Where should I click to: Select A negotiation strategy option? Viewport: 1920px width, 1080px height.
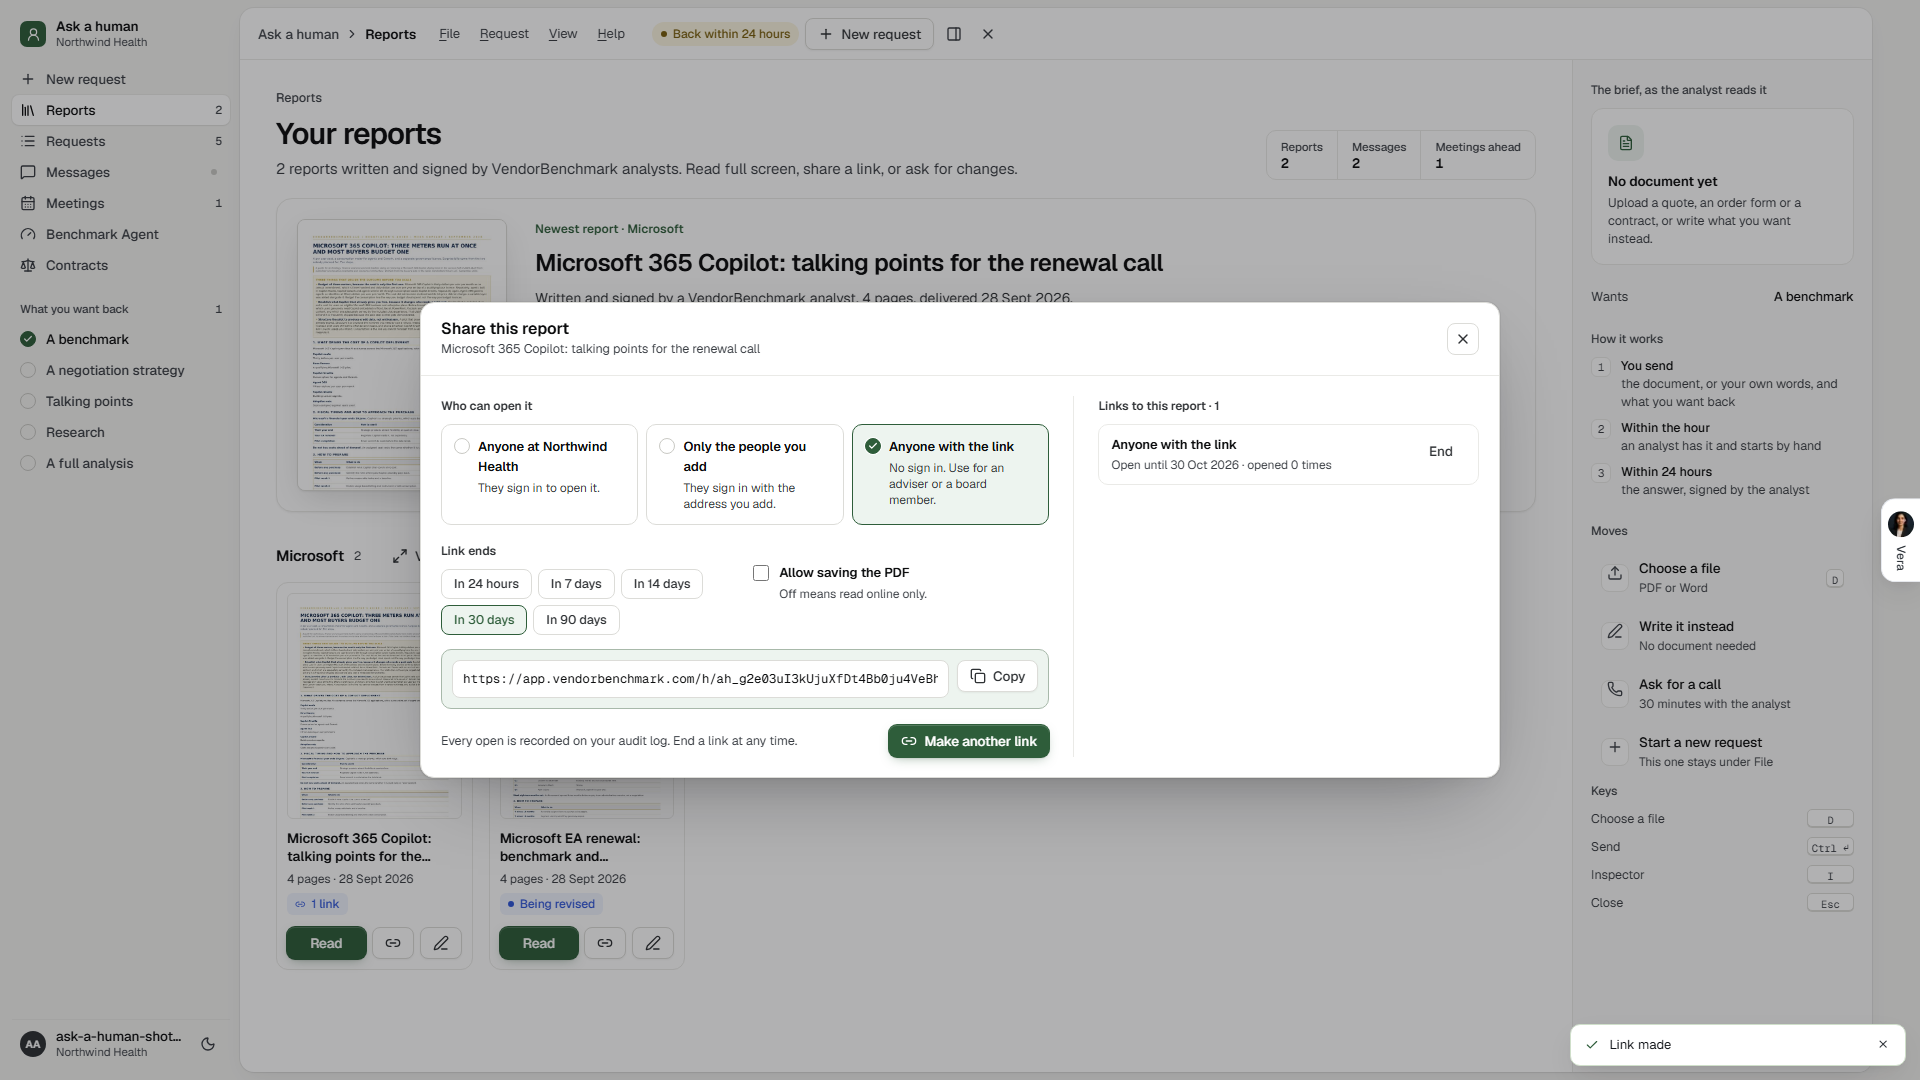click(121, 370)
